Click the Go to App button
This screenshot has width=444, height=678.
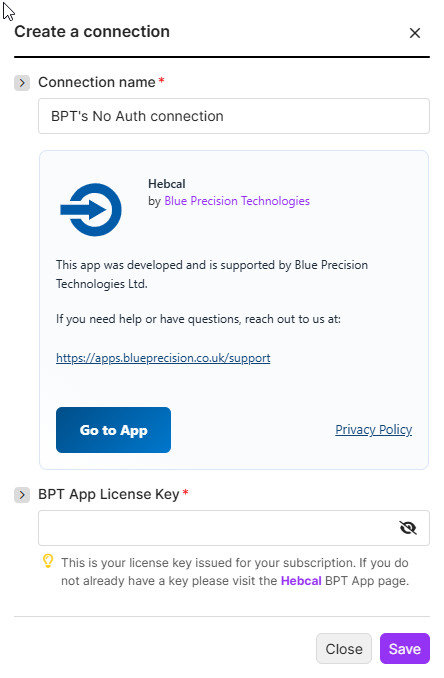[x=113, y=430]
